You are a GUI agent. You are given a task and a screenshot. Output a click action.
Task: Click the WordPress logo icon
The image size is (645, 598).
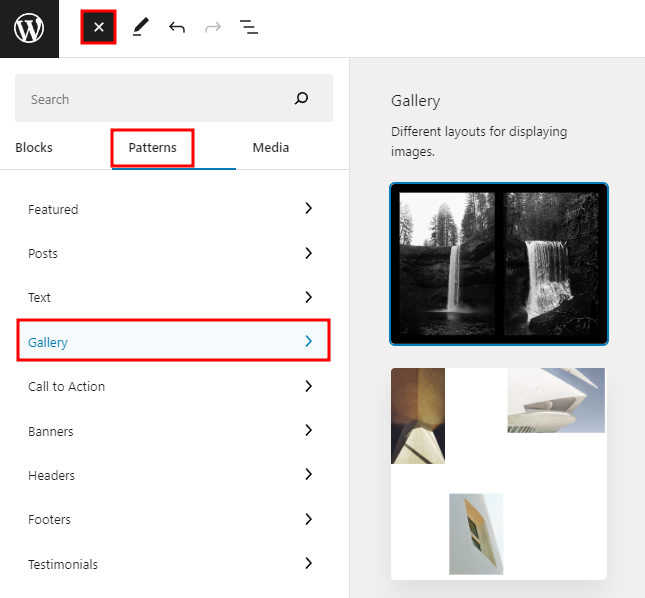coord(29,28)
